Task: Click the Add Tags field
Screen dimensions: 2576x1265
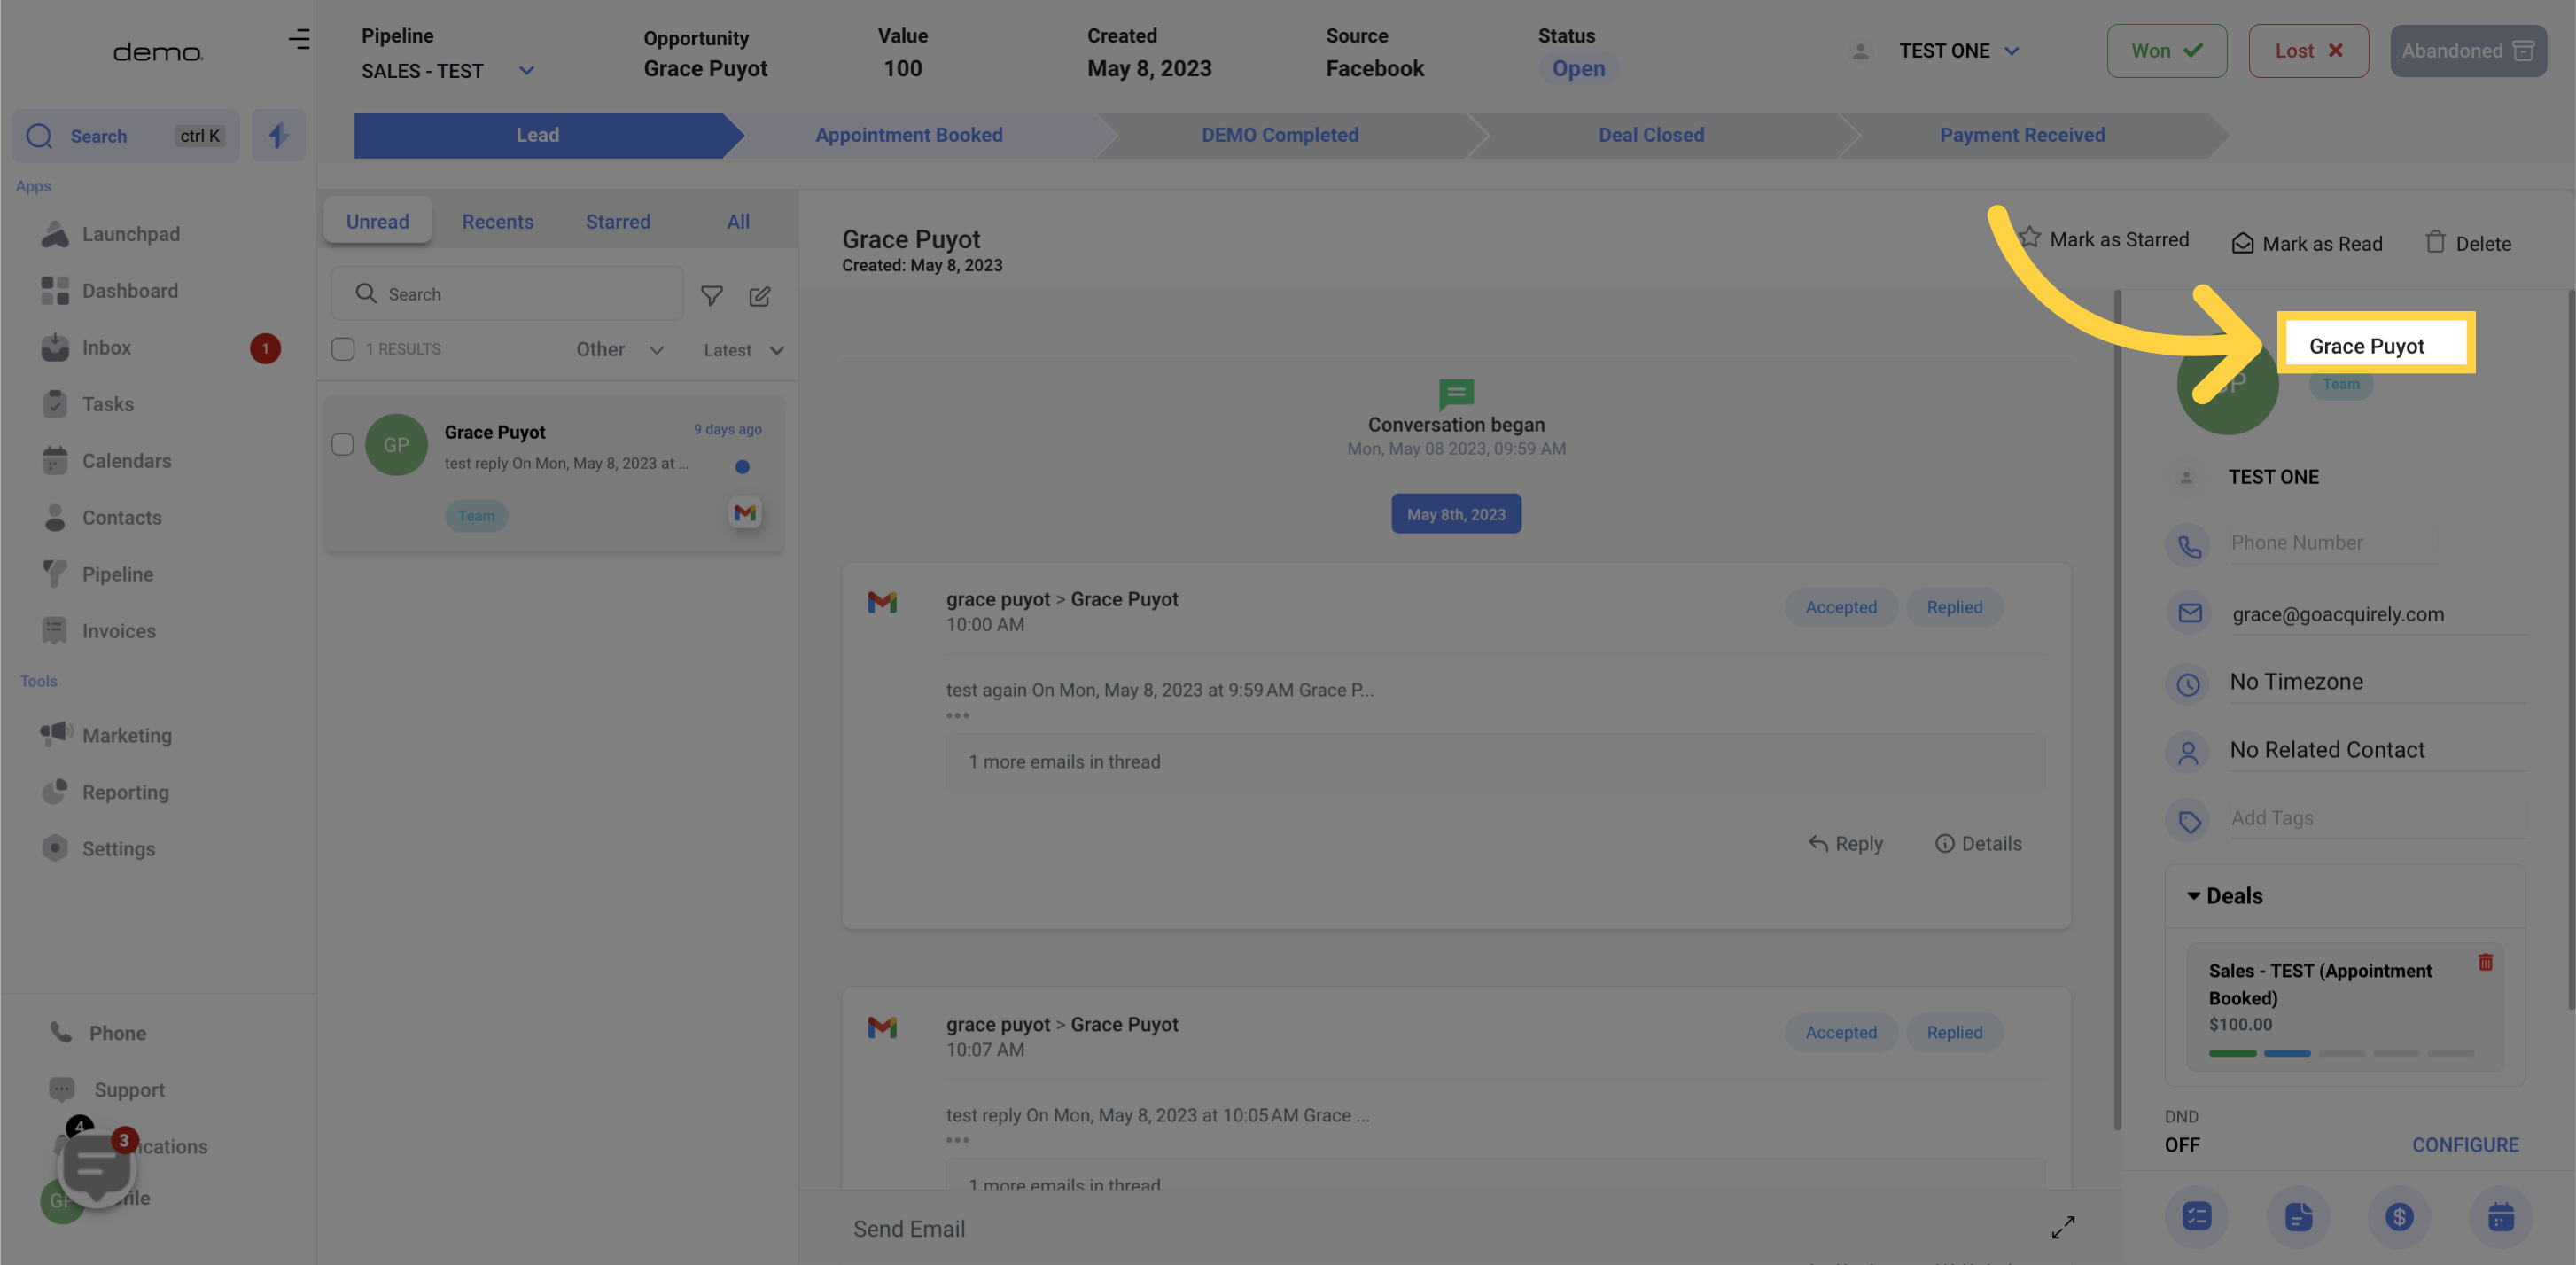Action: (2376, 818)
